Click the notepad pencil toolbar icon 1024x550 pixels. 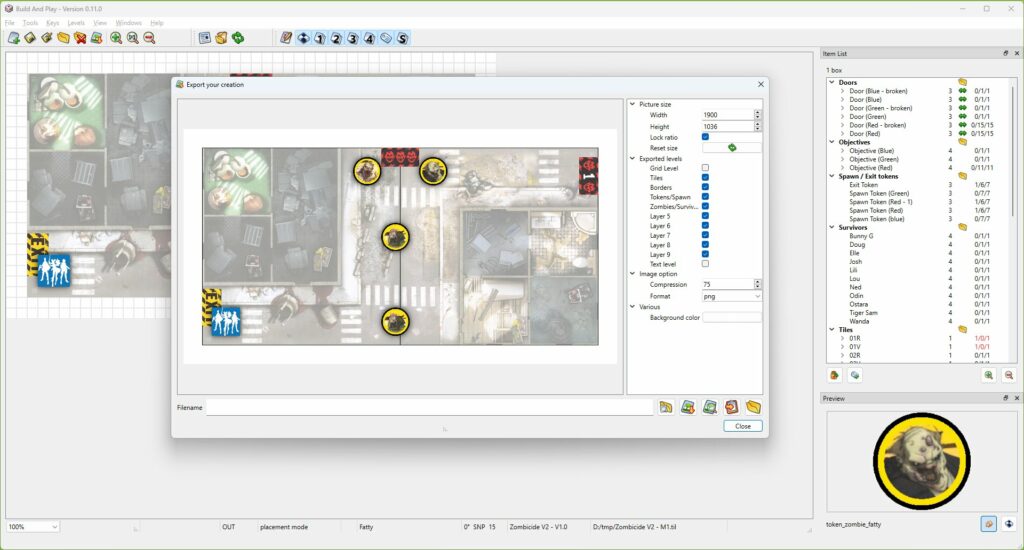click(x=286, y=38)
